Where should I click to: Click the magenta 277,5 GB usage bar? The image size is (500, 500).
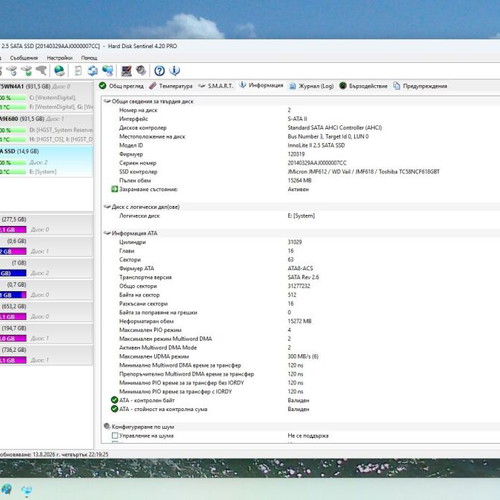click(13, 230)
